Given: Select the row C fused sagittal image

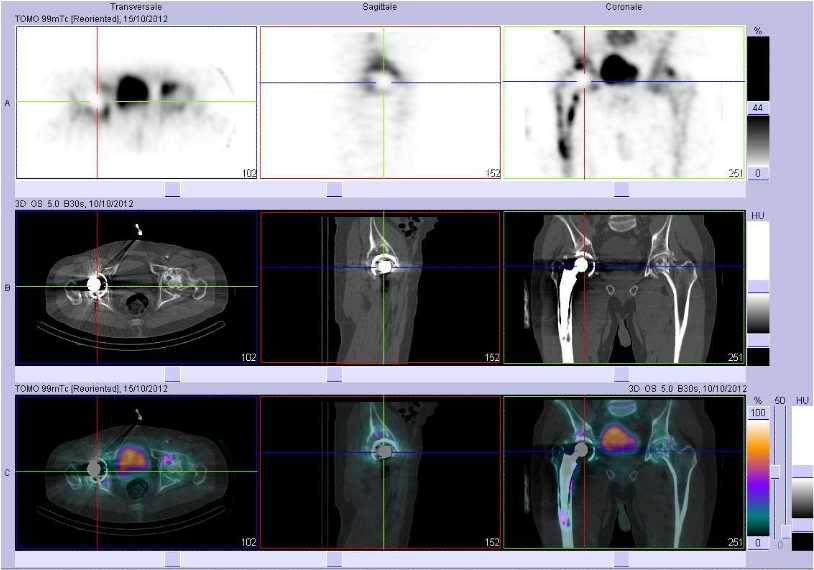Looking at the screenshot, I should [380, 473].
